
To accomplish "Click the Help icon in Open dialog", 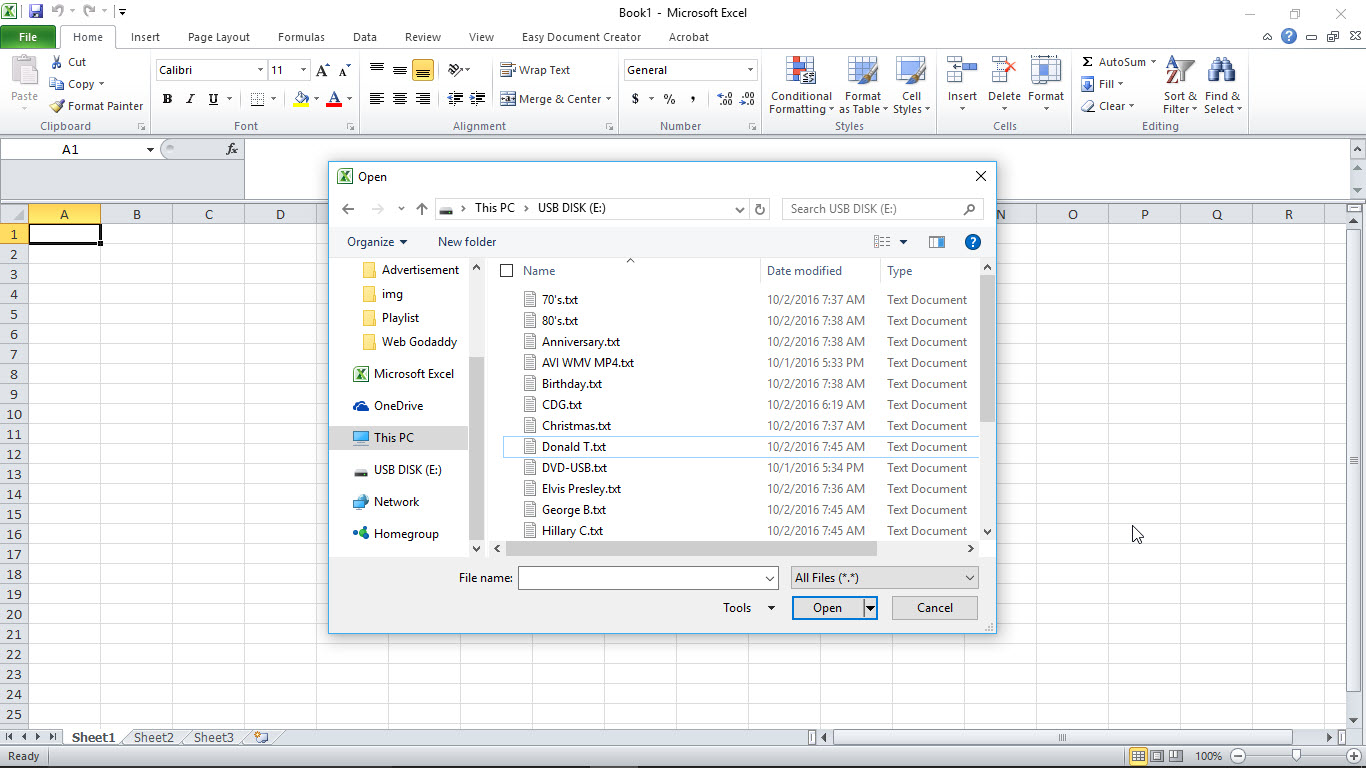I will point(972,242).
